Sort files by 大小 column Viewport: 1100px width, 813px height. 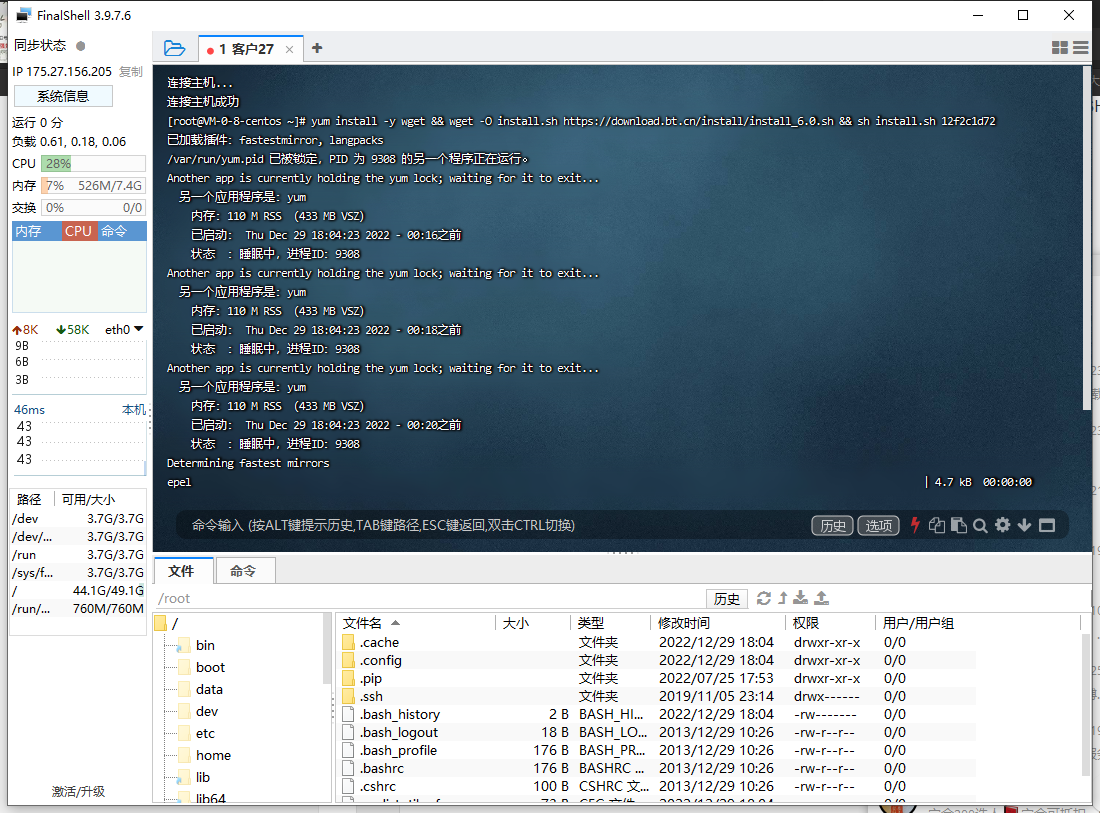click(533, 623)
